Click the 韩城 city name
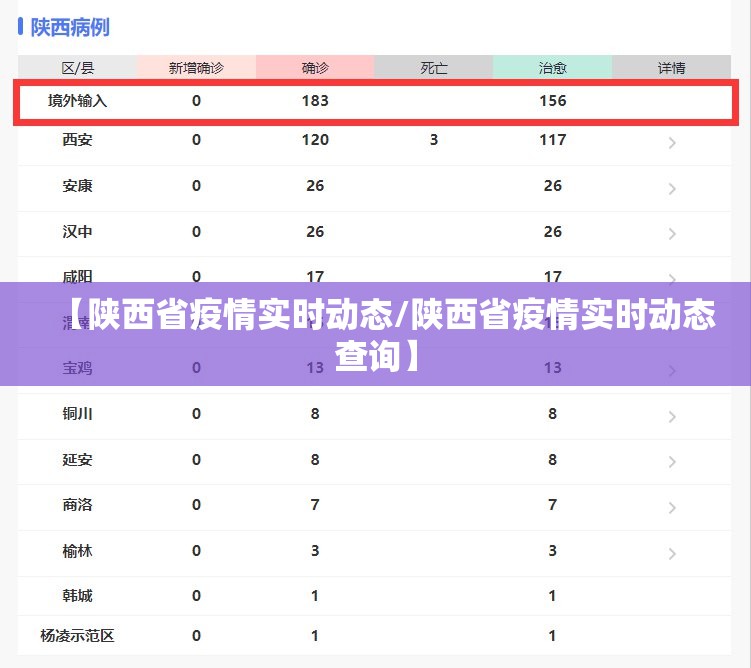This screenshot has width=751, height=668. [x=77, y=596]
